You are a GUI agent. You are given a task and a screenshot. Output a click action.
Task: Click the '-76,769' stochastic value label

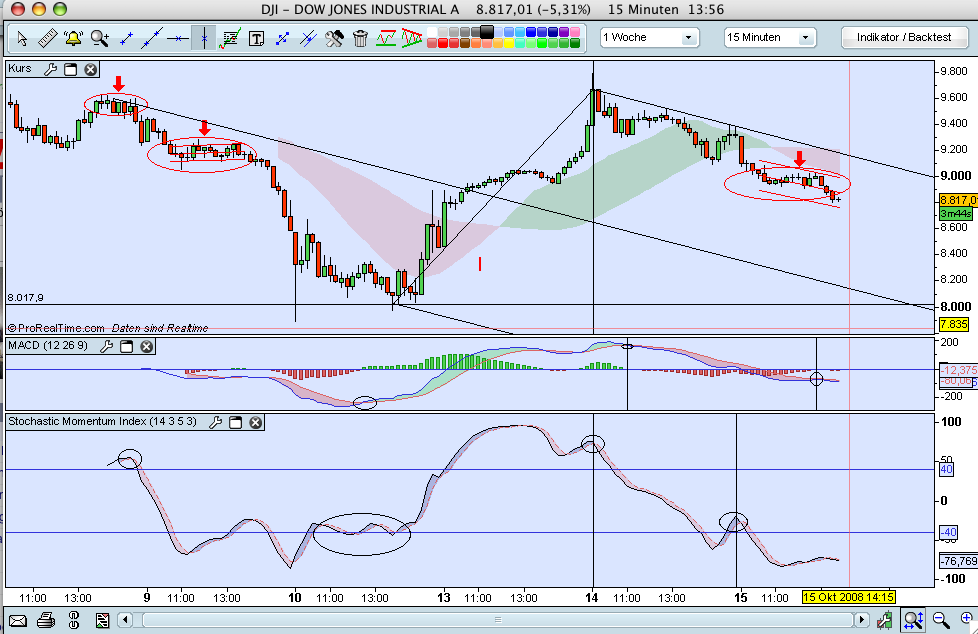959,561
